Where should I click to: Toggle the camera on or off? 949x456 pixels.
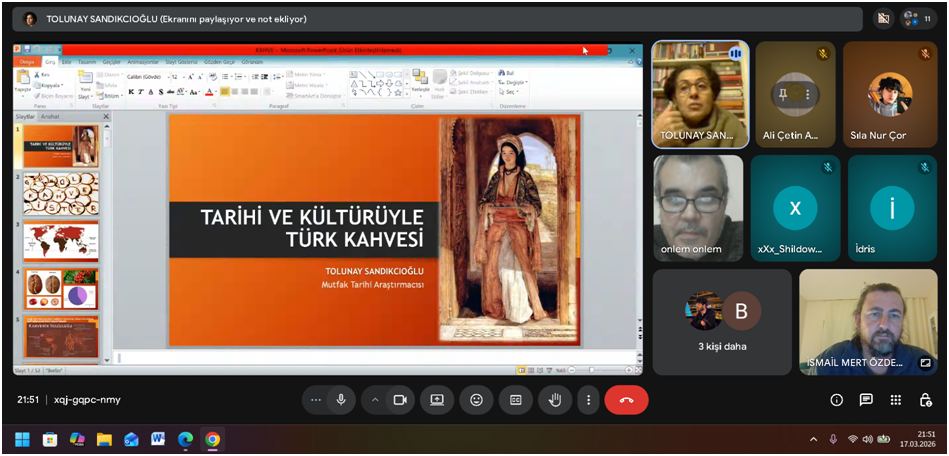coord(400,400)
